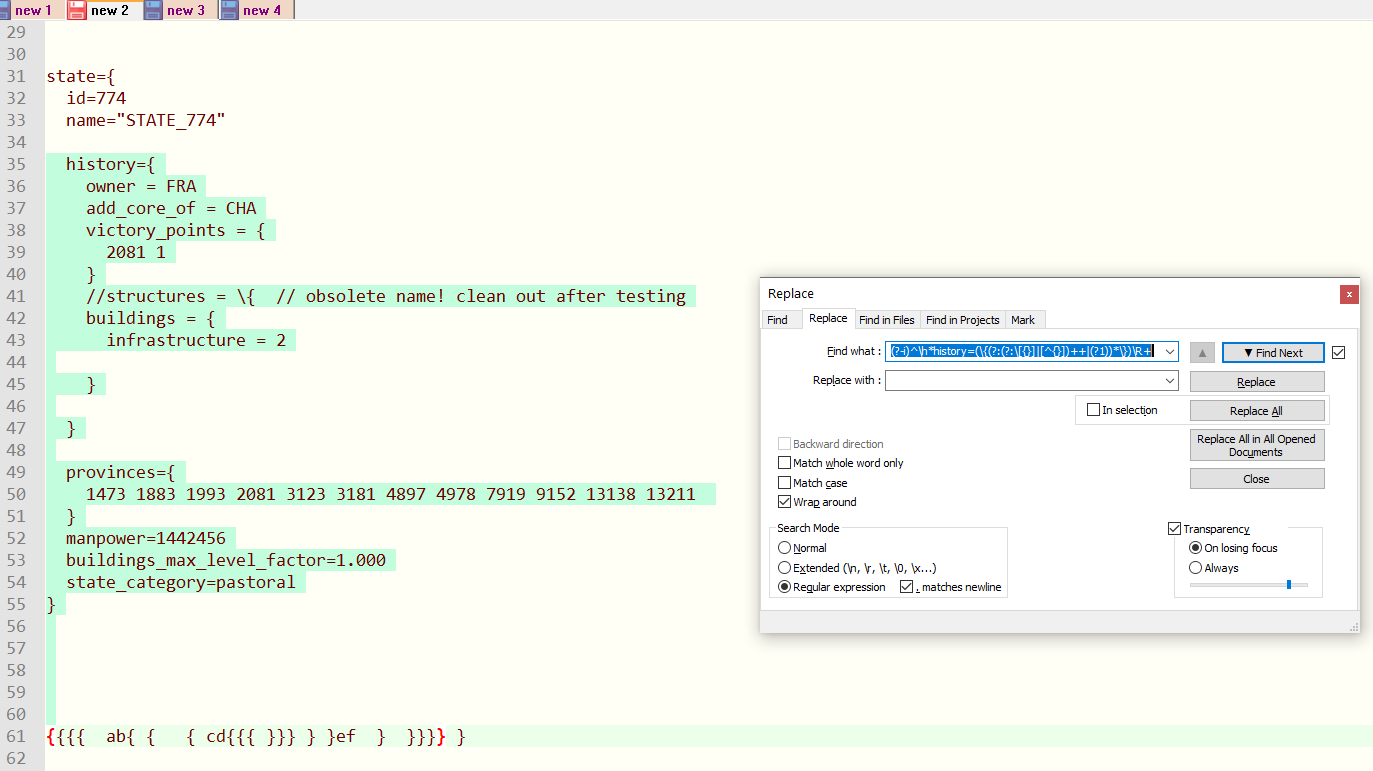Click the dialog resize grip corner

click(x=1354, y=627)
